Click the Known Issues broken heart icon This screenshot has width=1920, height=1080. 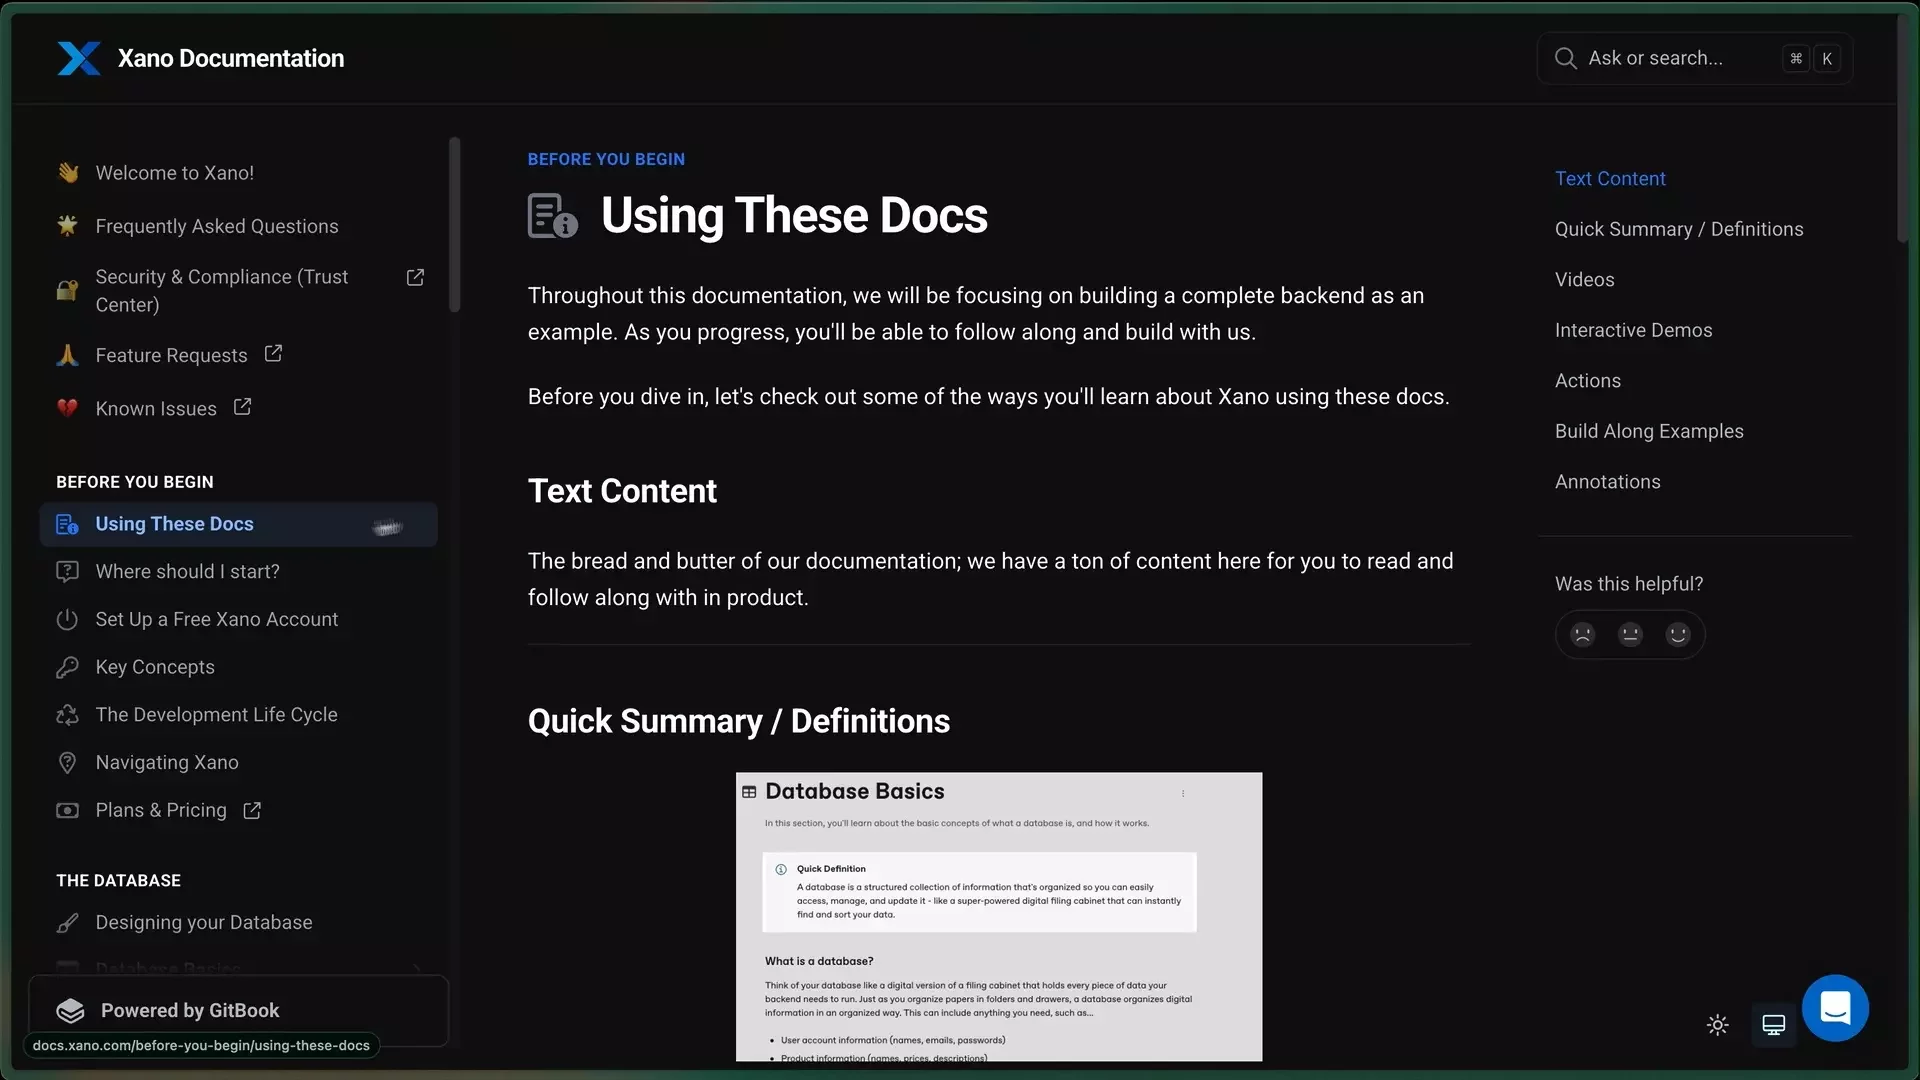pos(66,408)
